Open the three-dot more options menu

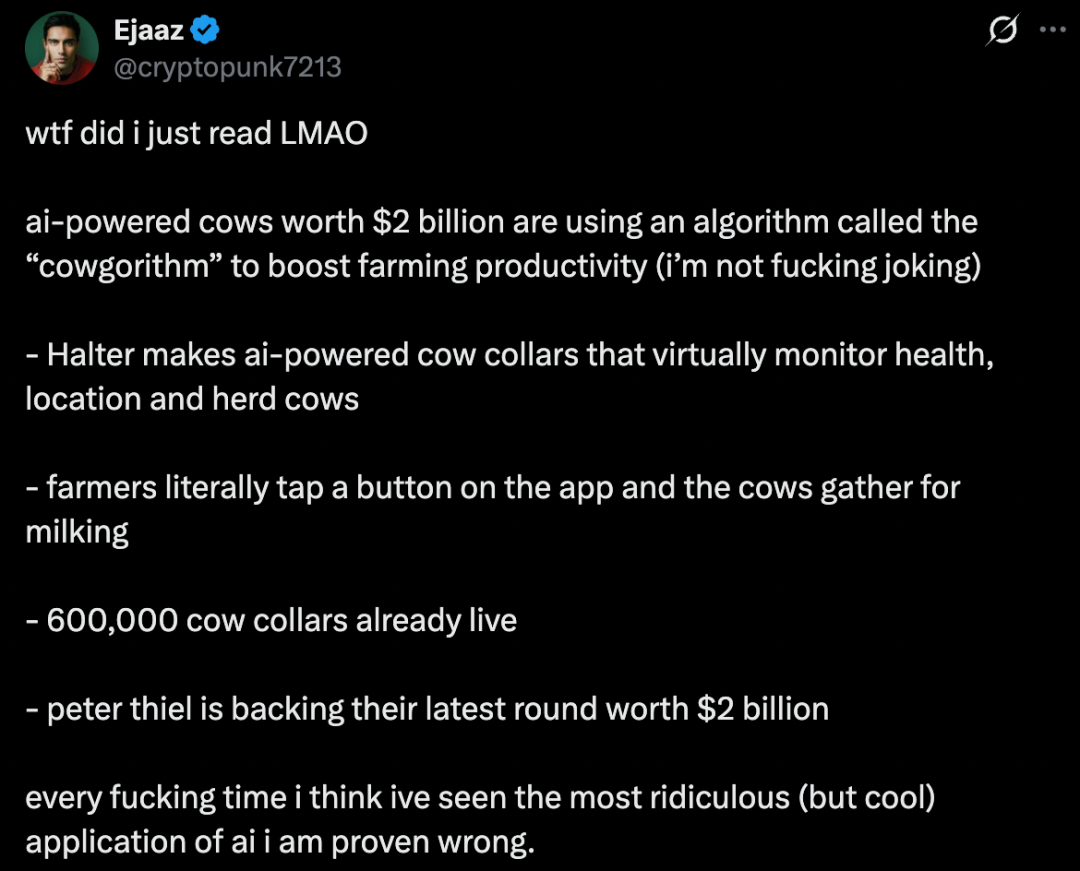[1053, 30]
